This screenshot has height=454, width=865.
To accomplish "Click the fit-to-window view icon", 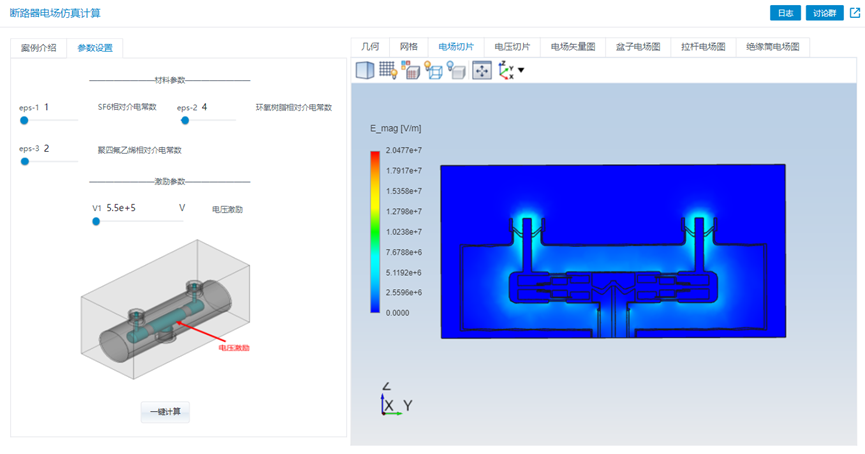I will coord(482,70).
